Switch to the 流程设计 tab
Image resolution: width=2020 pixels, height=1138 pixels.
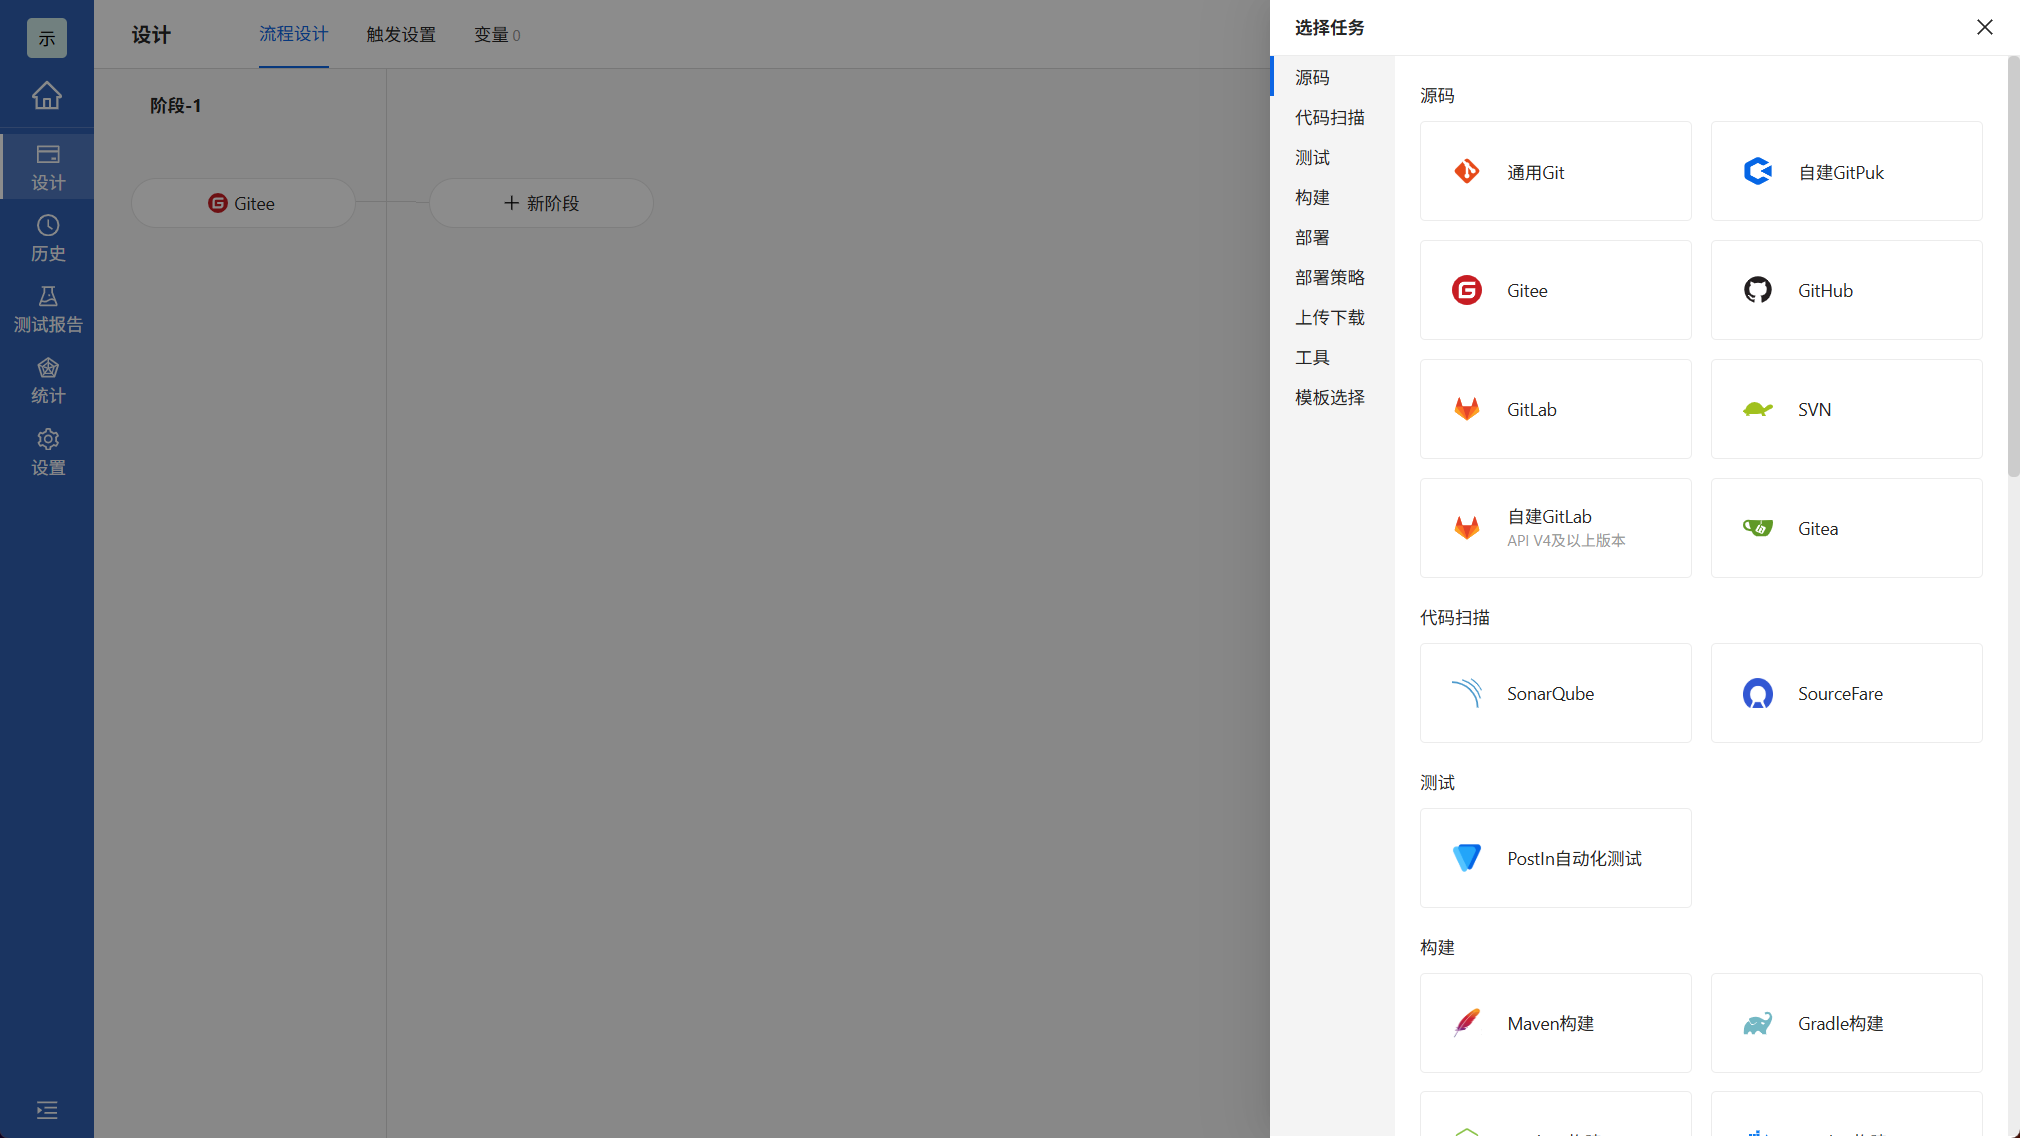point(294,34)
